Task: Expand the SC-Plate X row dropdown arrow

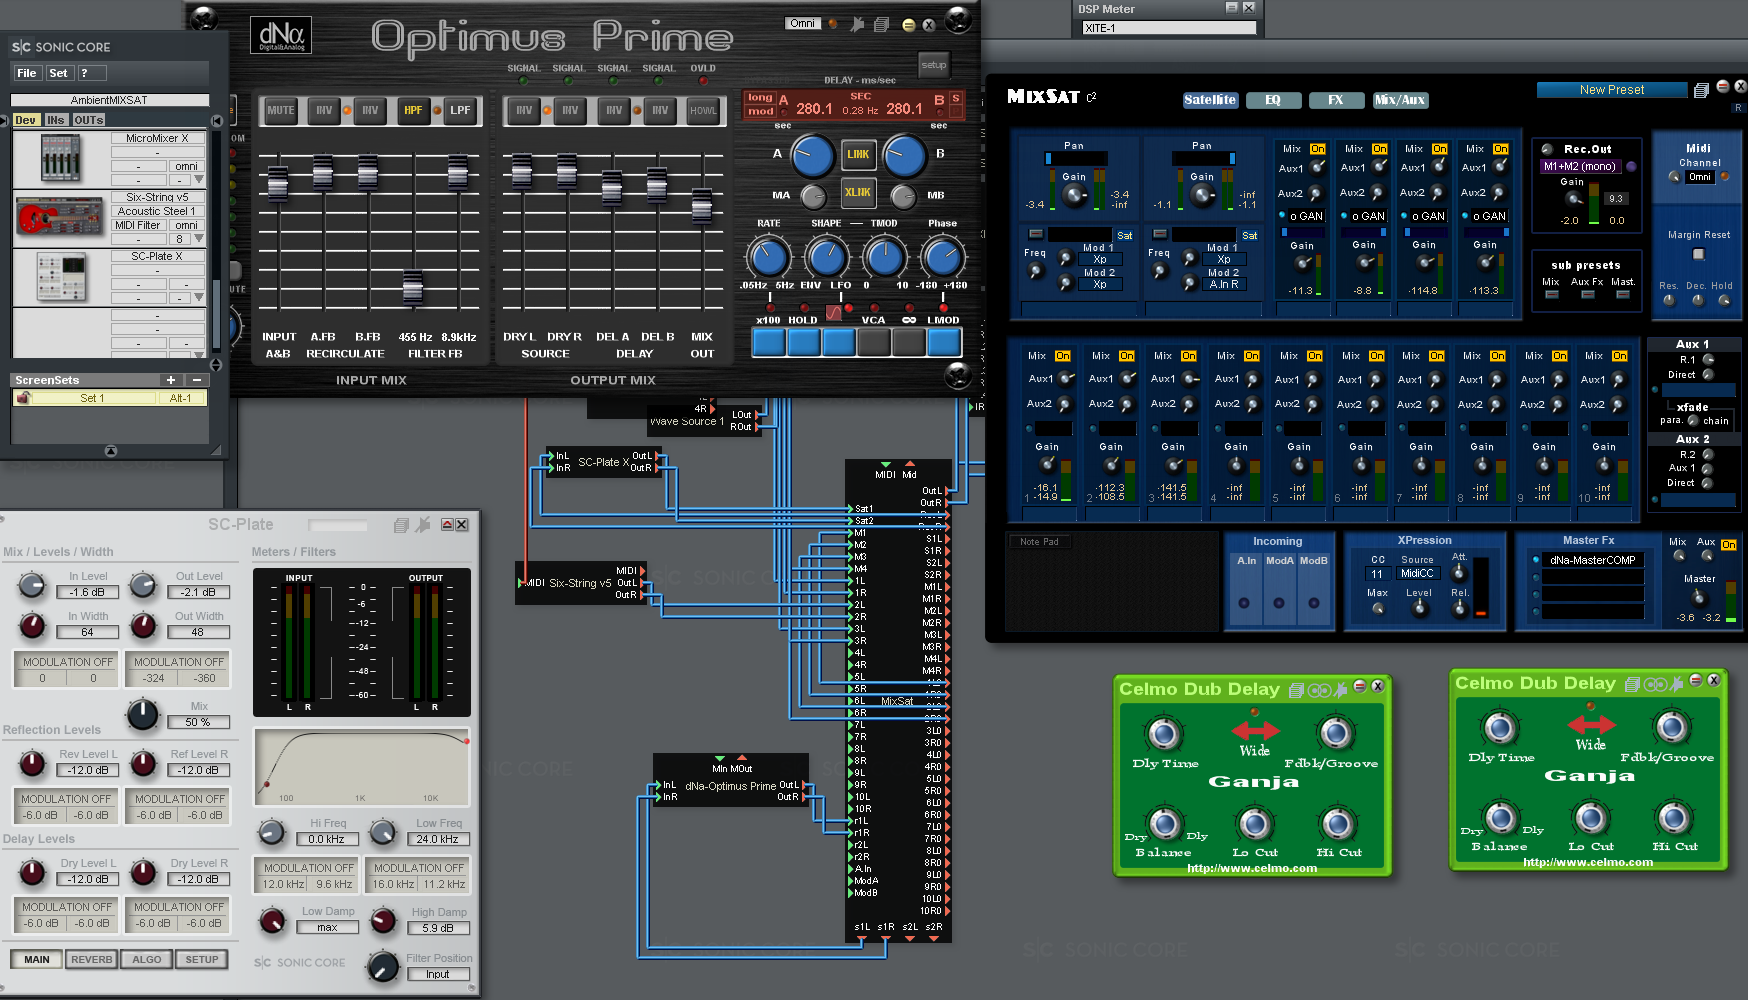Action: 199,298
